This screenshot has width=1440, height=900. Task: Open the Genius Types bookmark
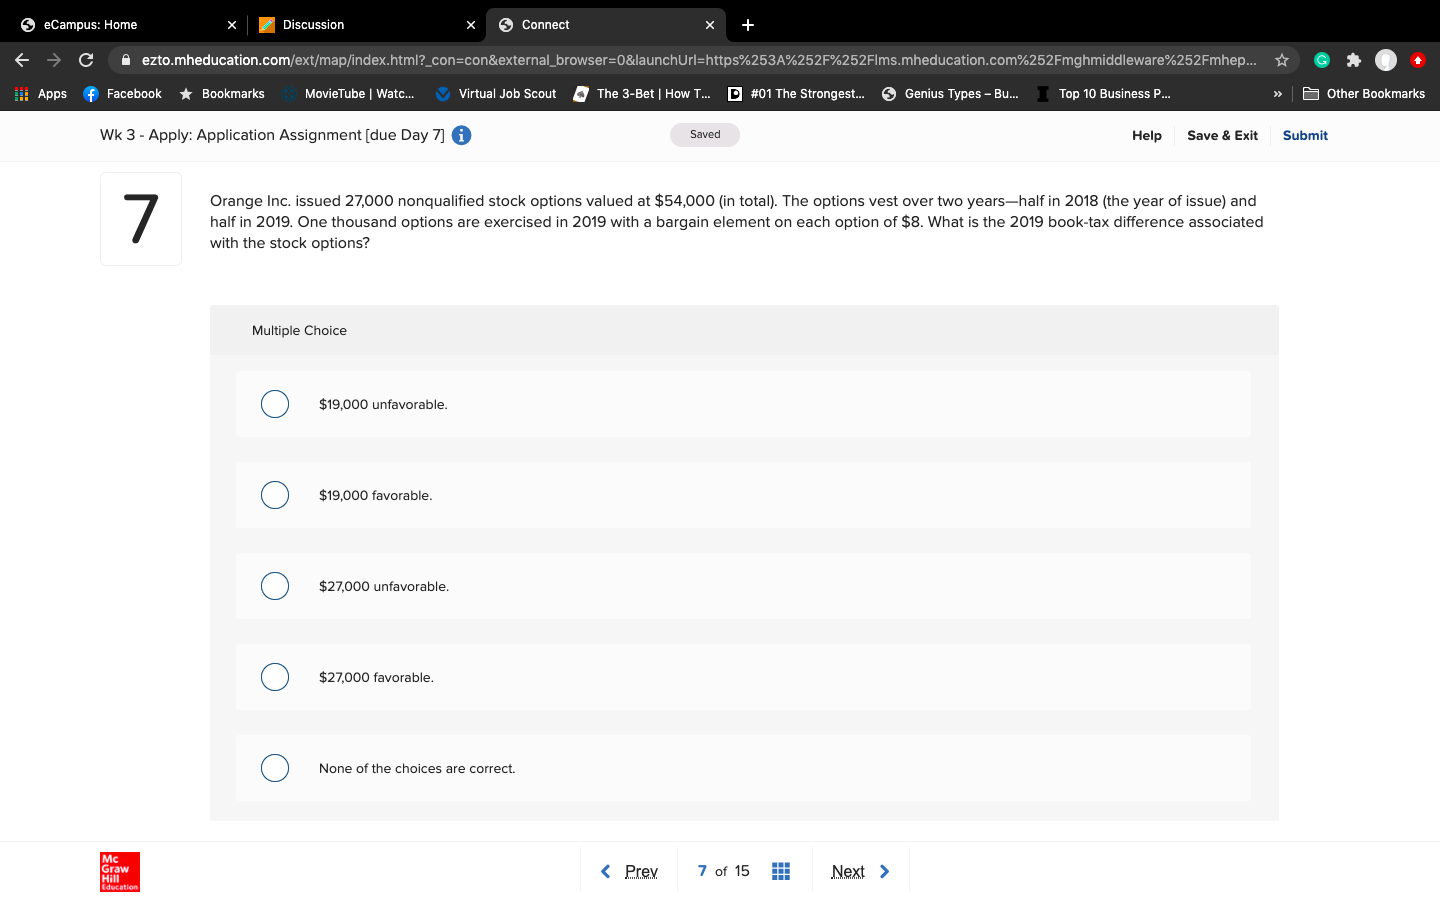click(950, 94)
